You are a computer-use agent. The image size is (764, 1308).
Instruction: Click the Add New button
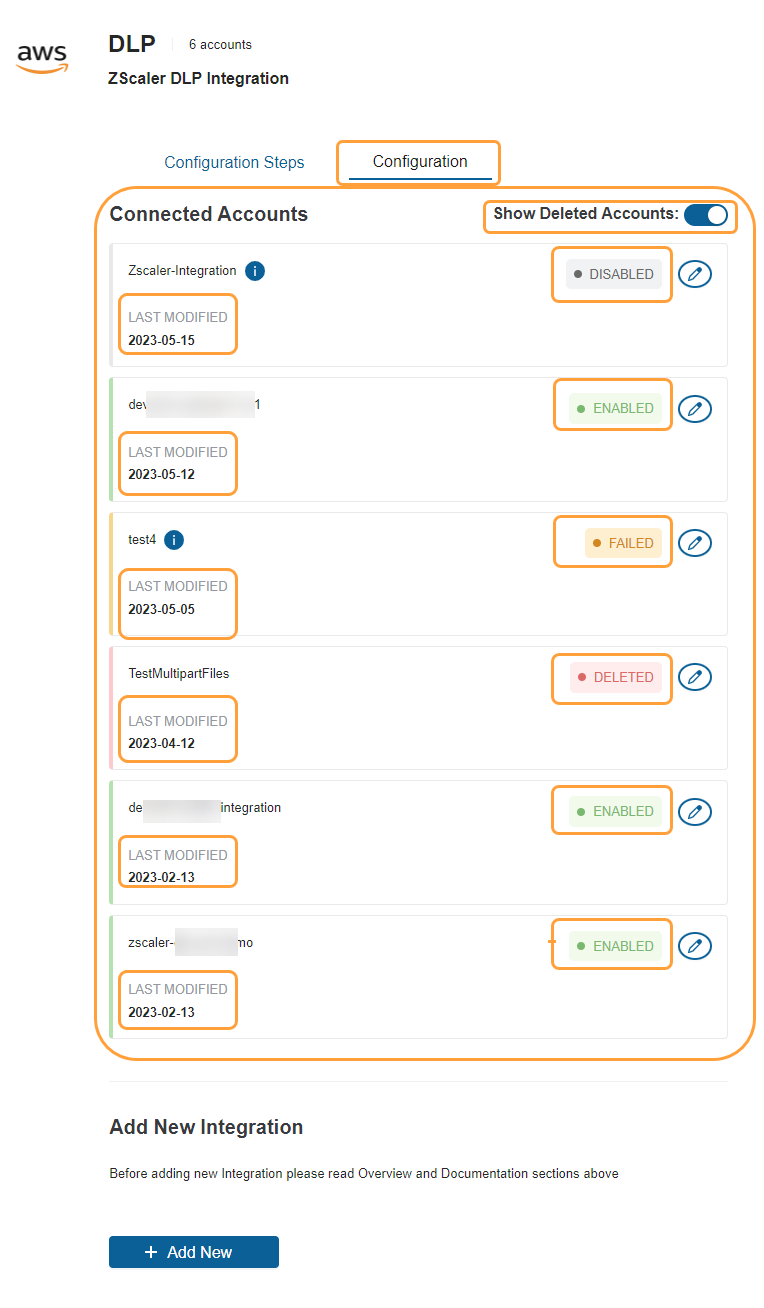(x=194, y=1252)
